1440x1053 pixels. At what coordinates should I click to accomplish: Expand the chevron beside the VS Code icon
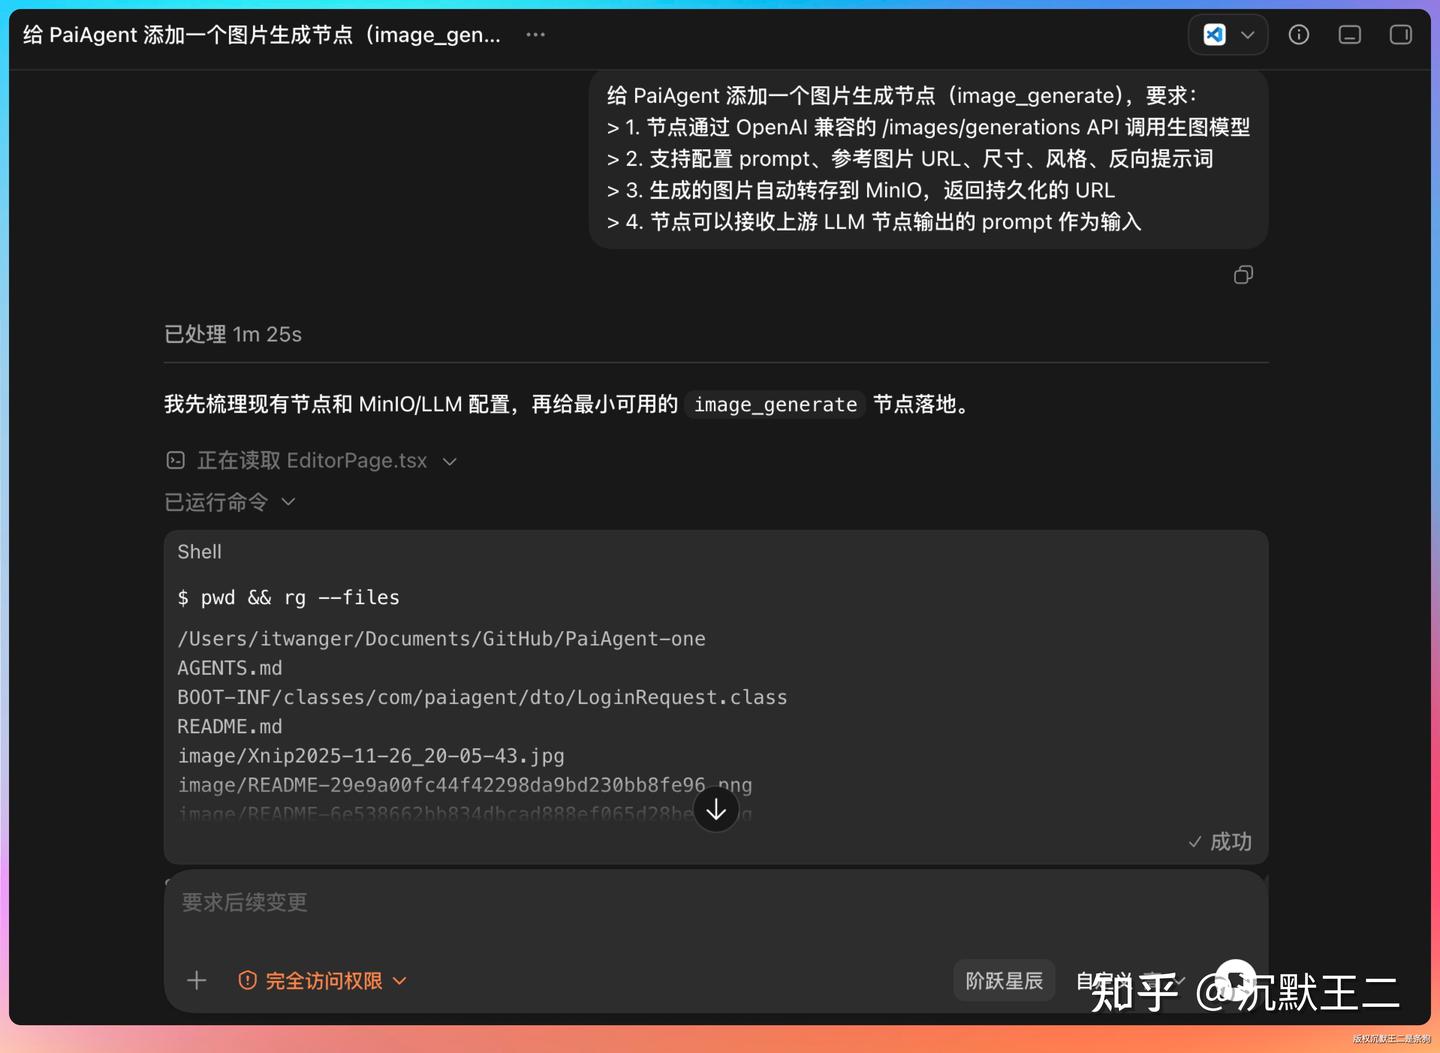click(1248, 35)
